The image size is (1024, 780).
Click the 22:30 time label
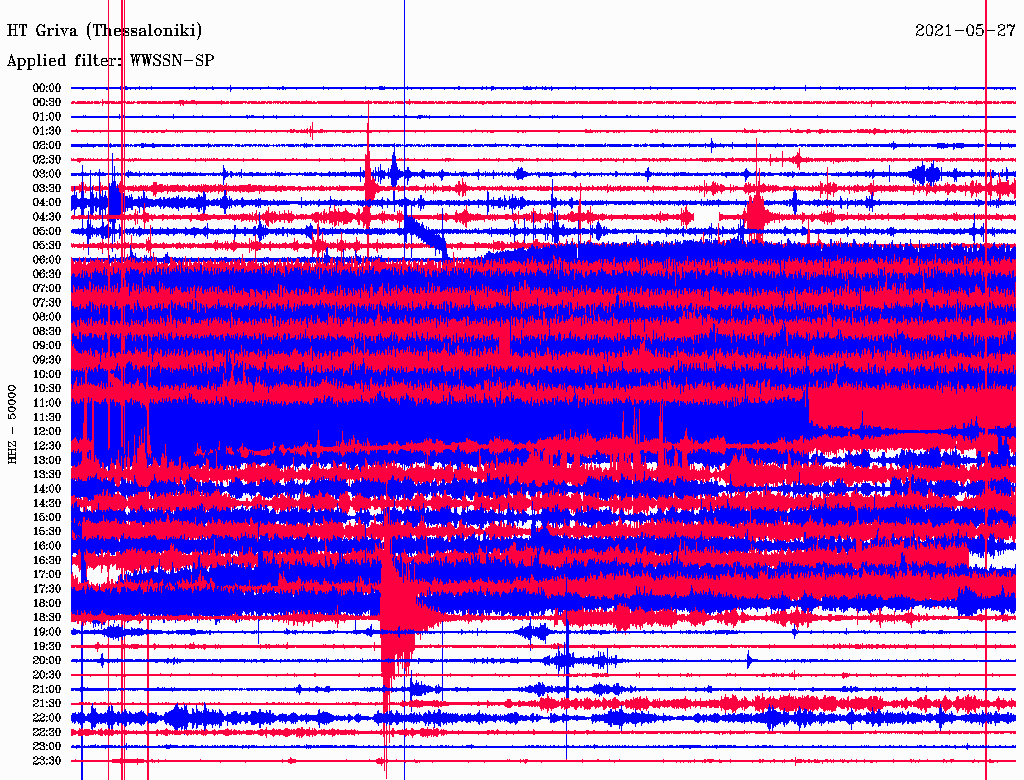point(47,732)
